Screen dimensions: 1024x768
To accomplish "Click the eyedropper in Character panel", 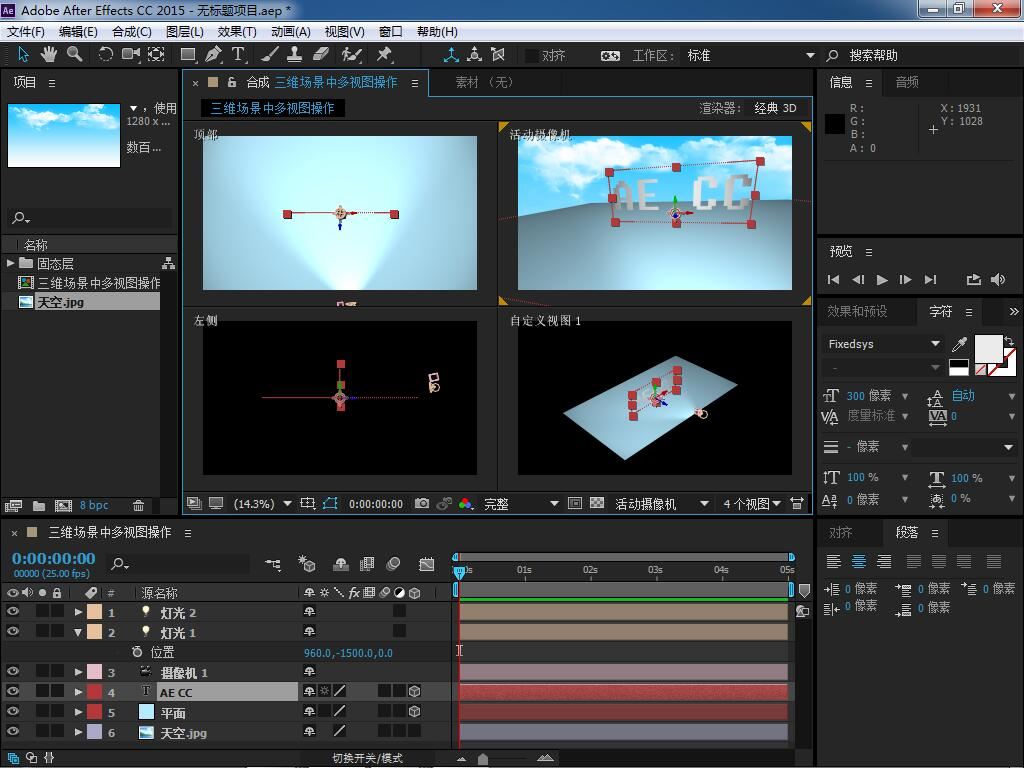I will [x=959, y=344].
